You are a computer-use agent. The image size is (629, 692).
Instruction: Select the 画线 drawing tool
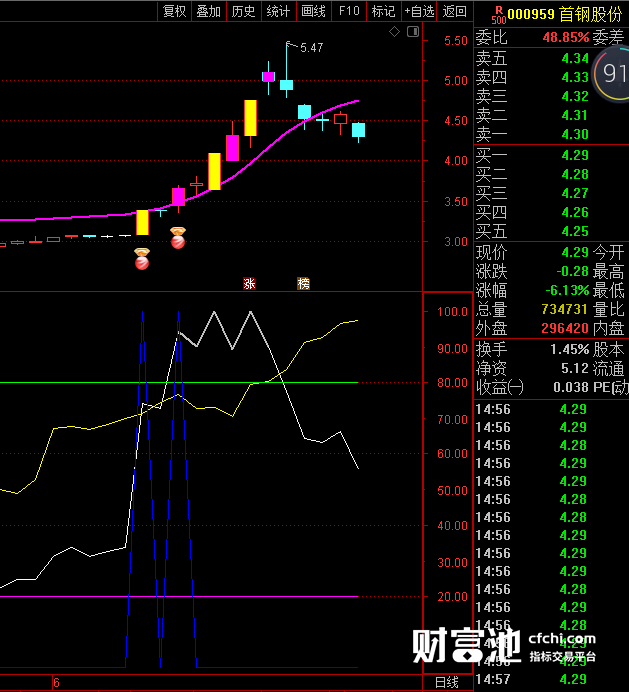click(x=313, y=11)
